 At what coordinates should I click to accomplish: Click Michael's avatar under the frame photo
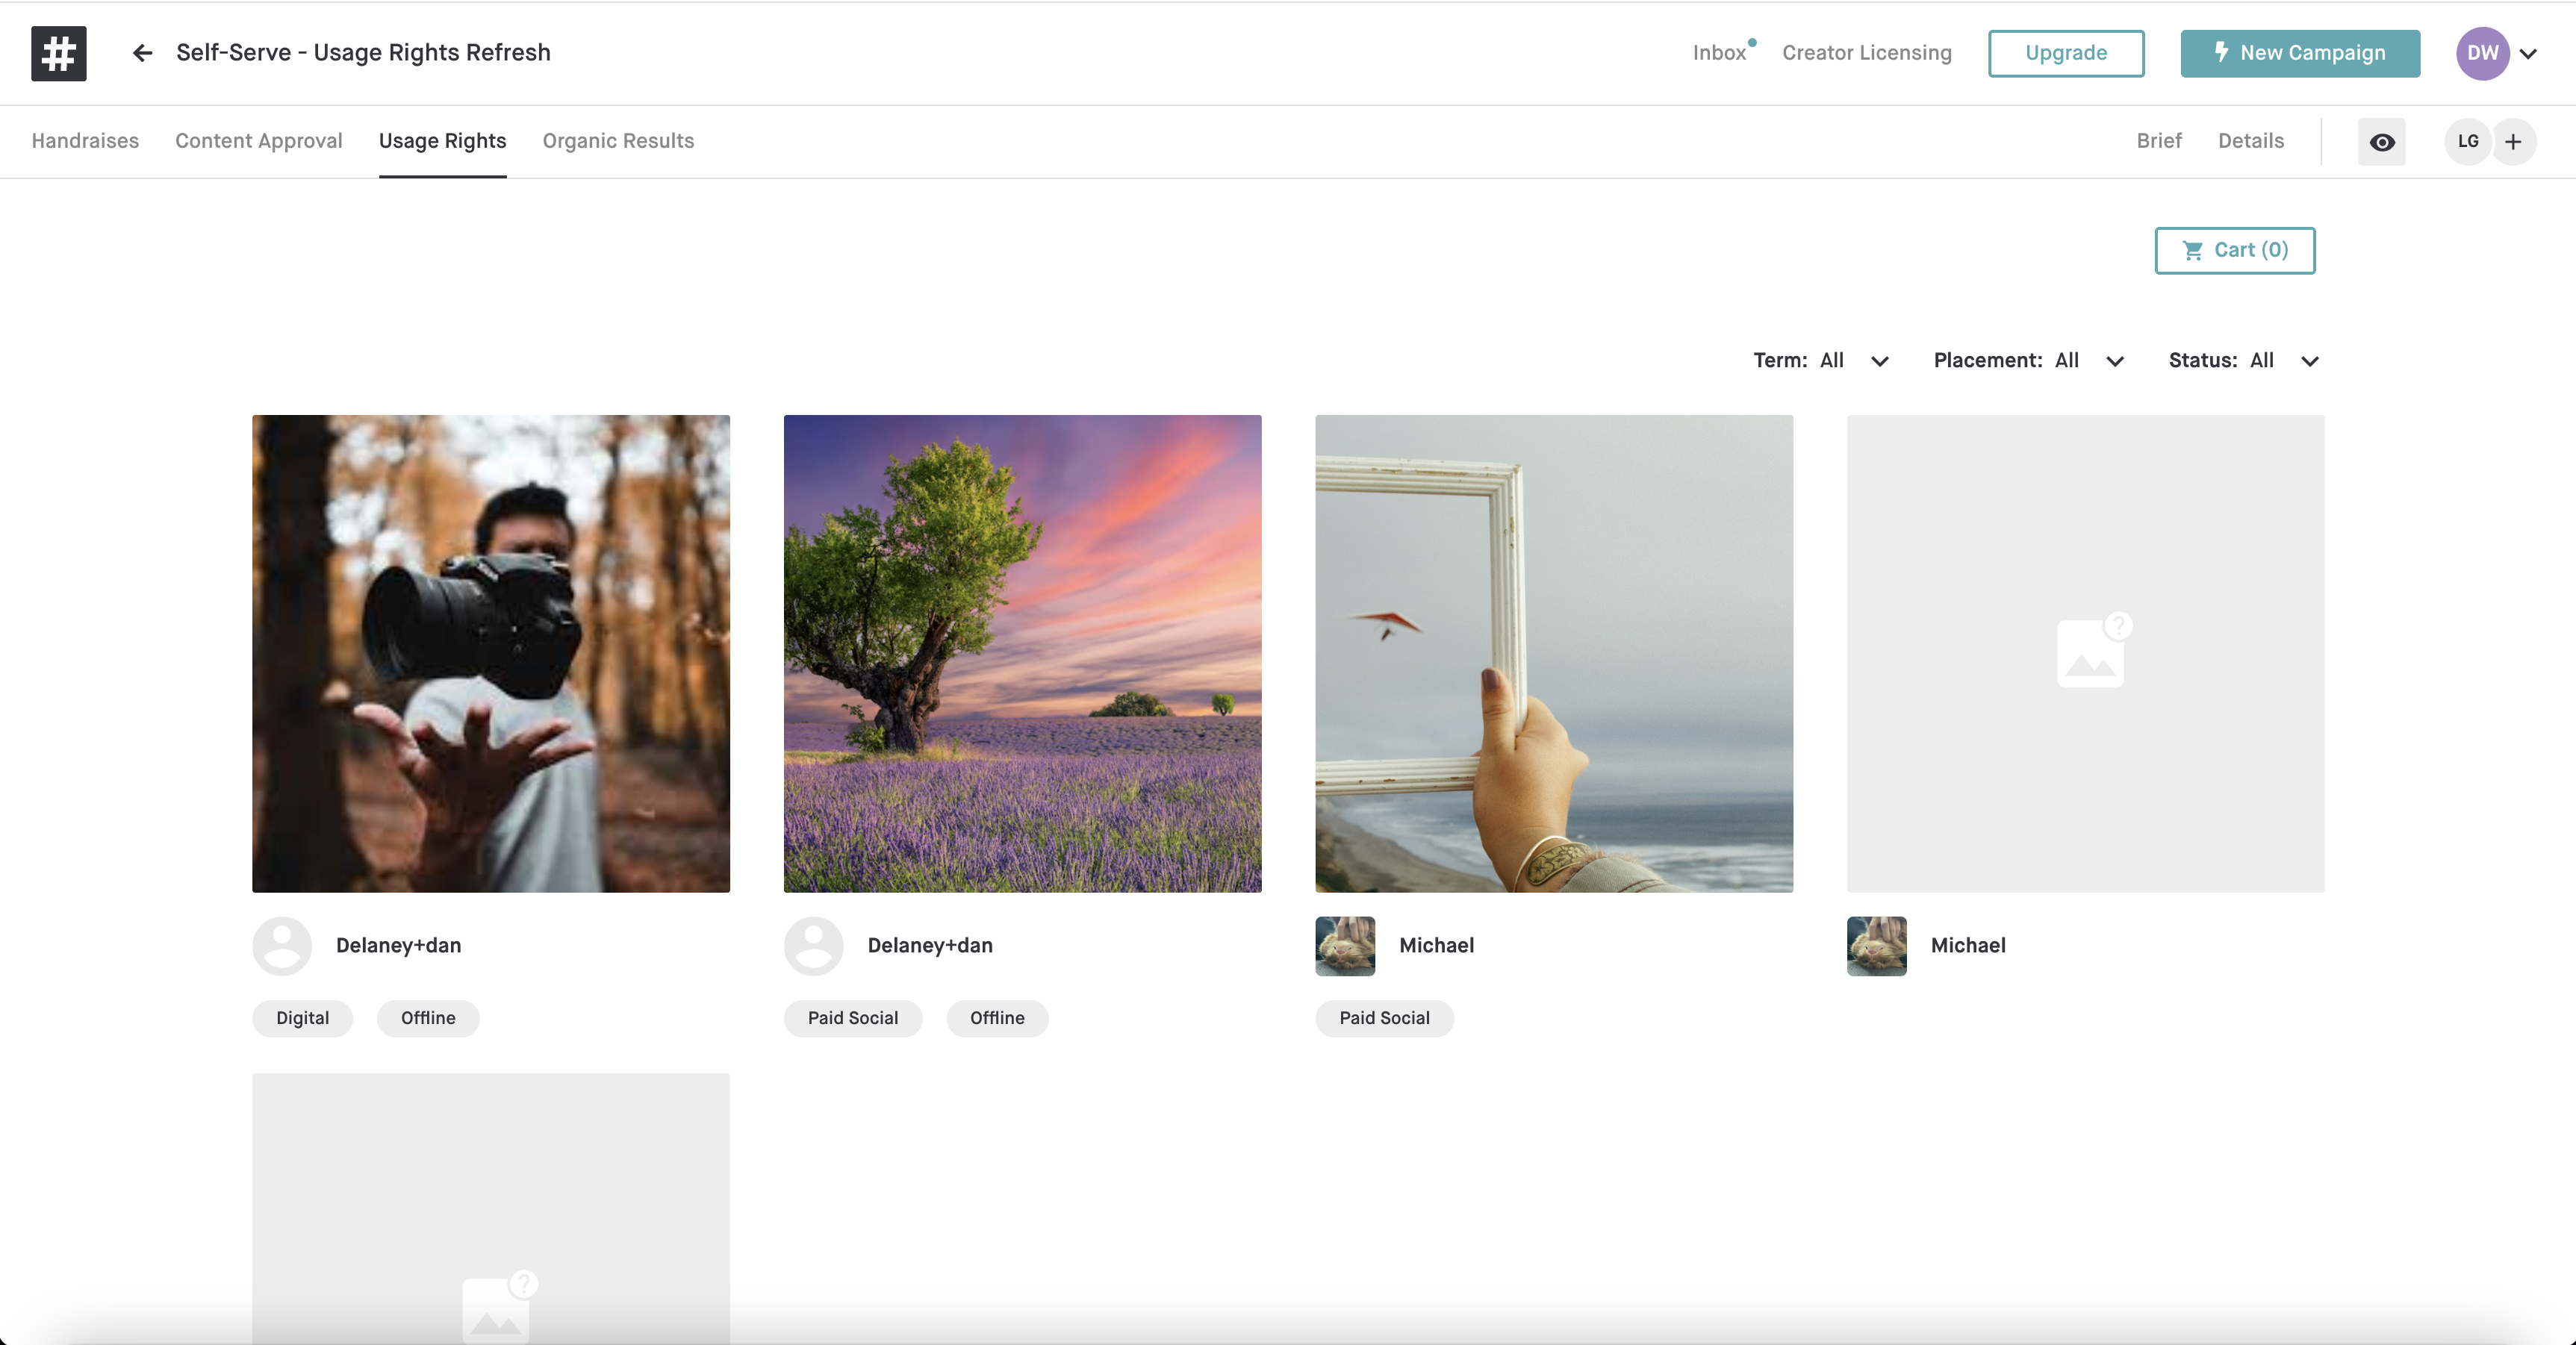click(x=1344, y=945)
